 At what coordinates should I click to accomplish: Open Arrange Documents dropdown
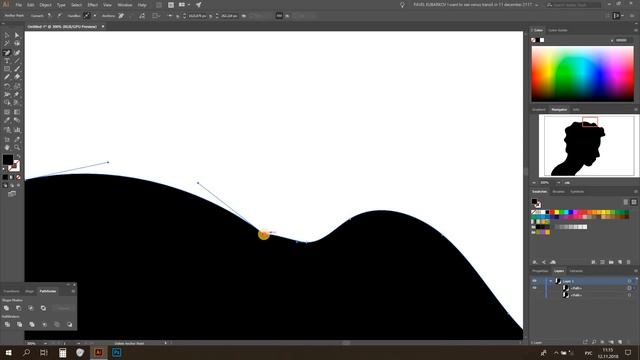coord(184,5)
